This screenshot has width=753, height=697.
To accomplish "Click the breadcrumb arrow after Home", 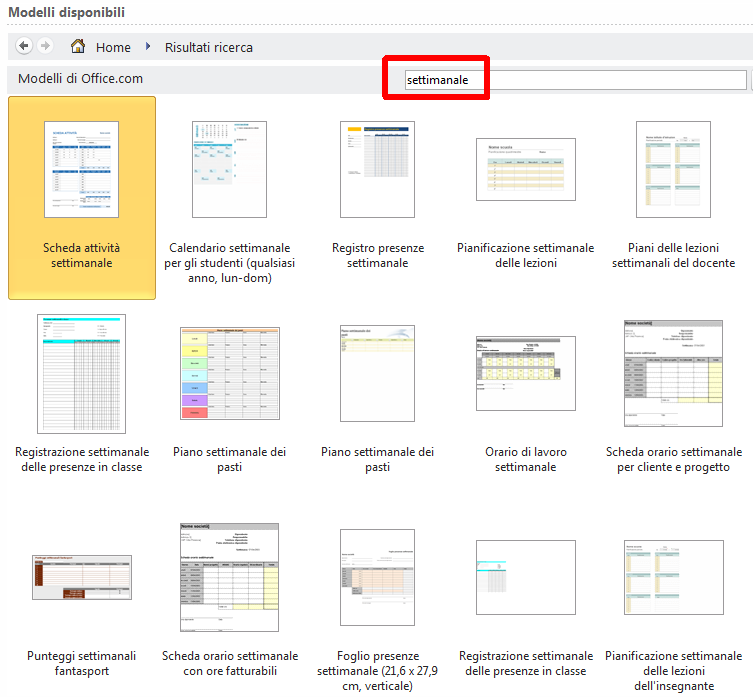I will (x=148, y=46).
